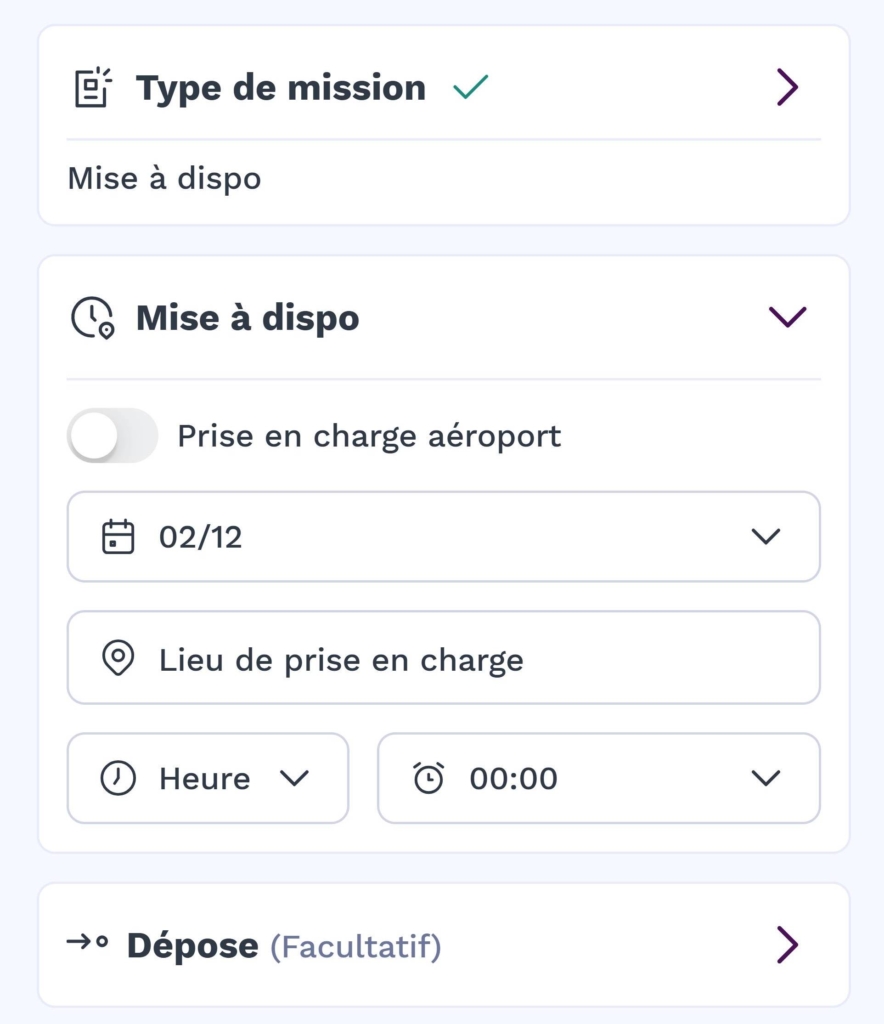Expand Type de mission with right chevron
Viewport: 884px width, 1024px height.
pos(787,88)
